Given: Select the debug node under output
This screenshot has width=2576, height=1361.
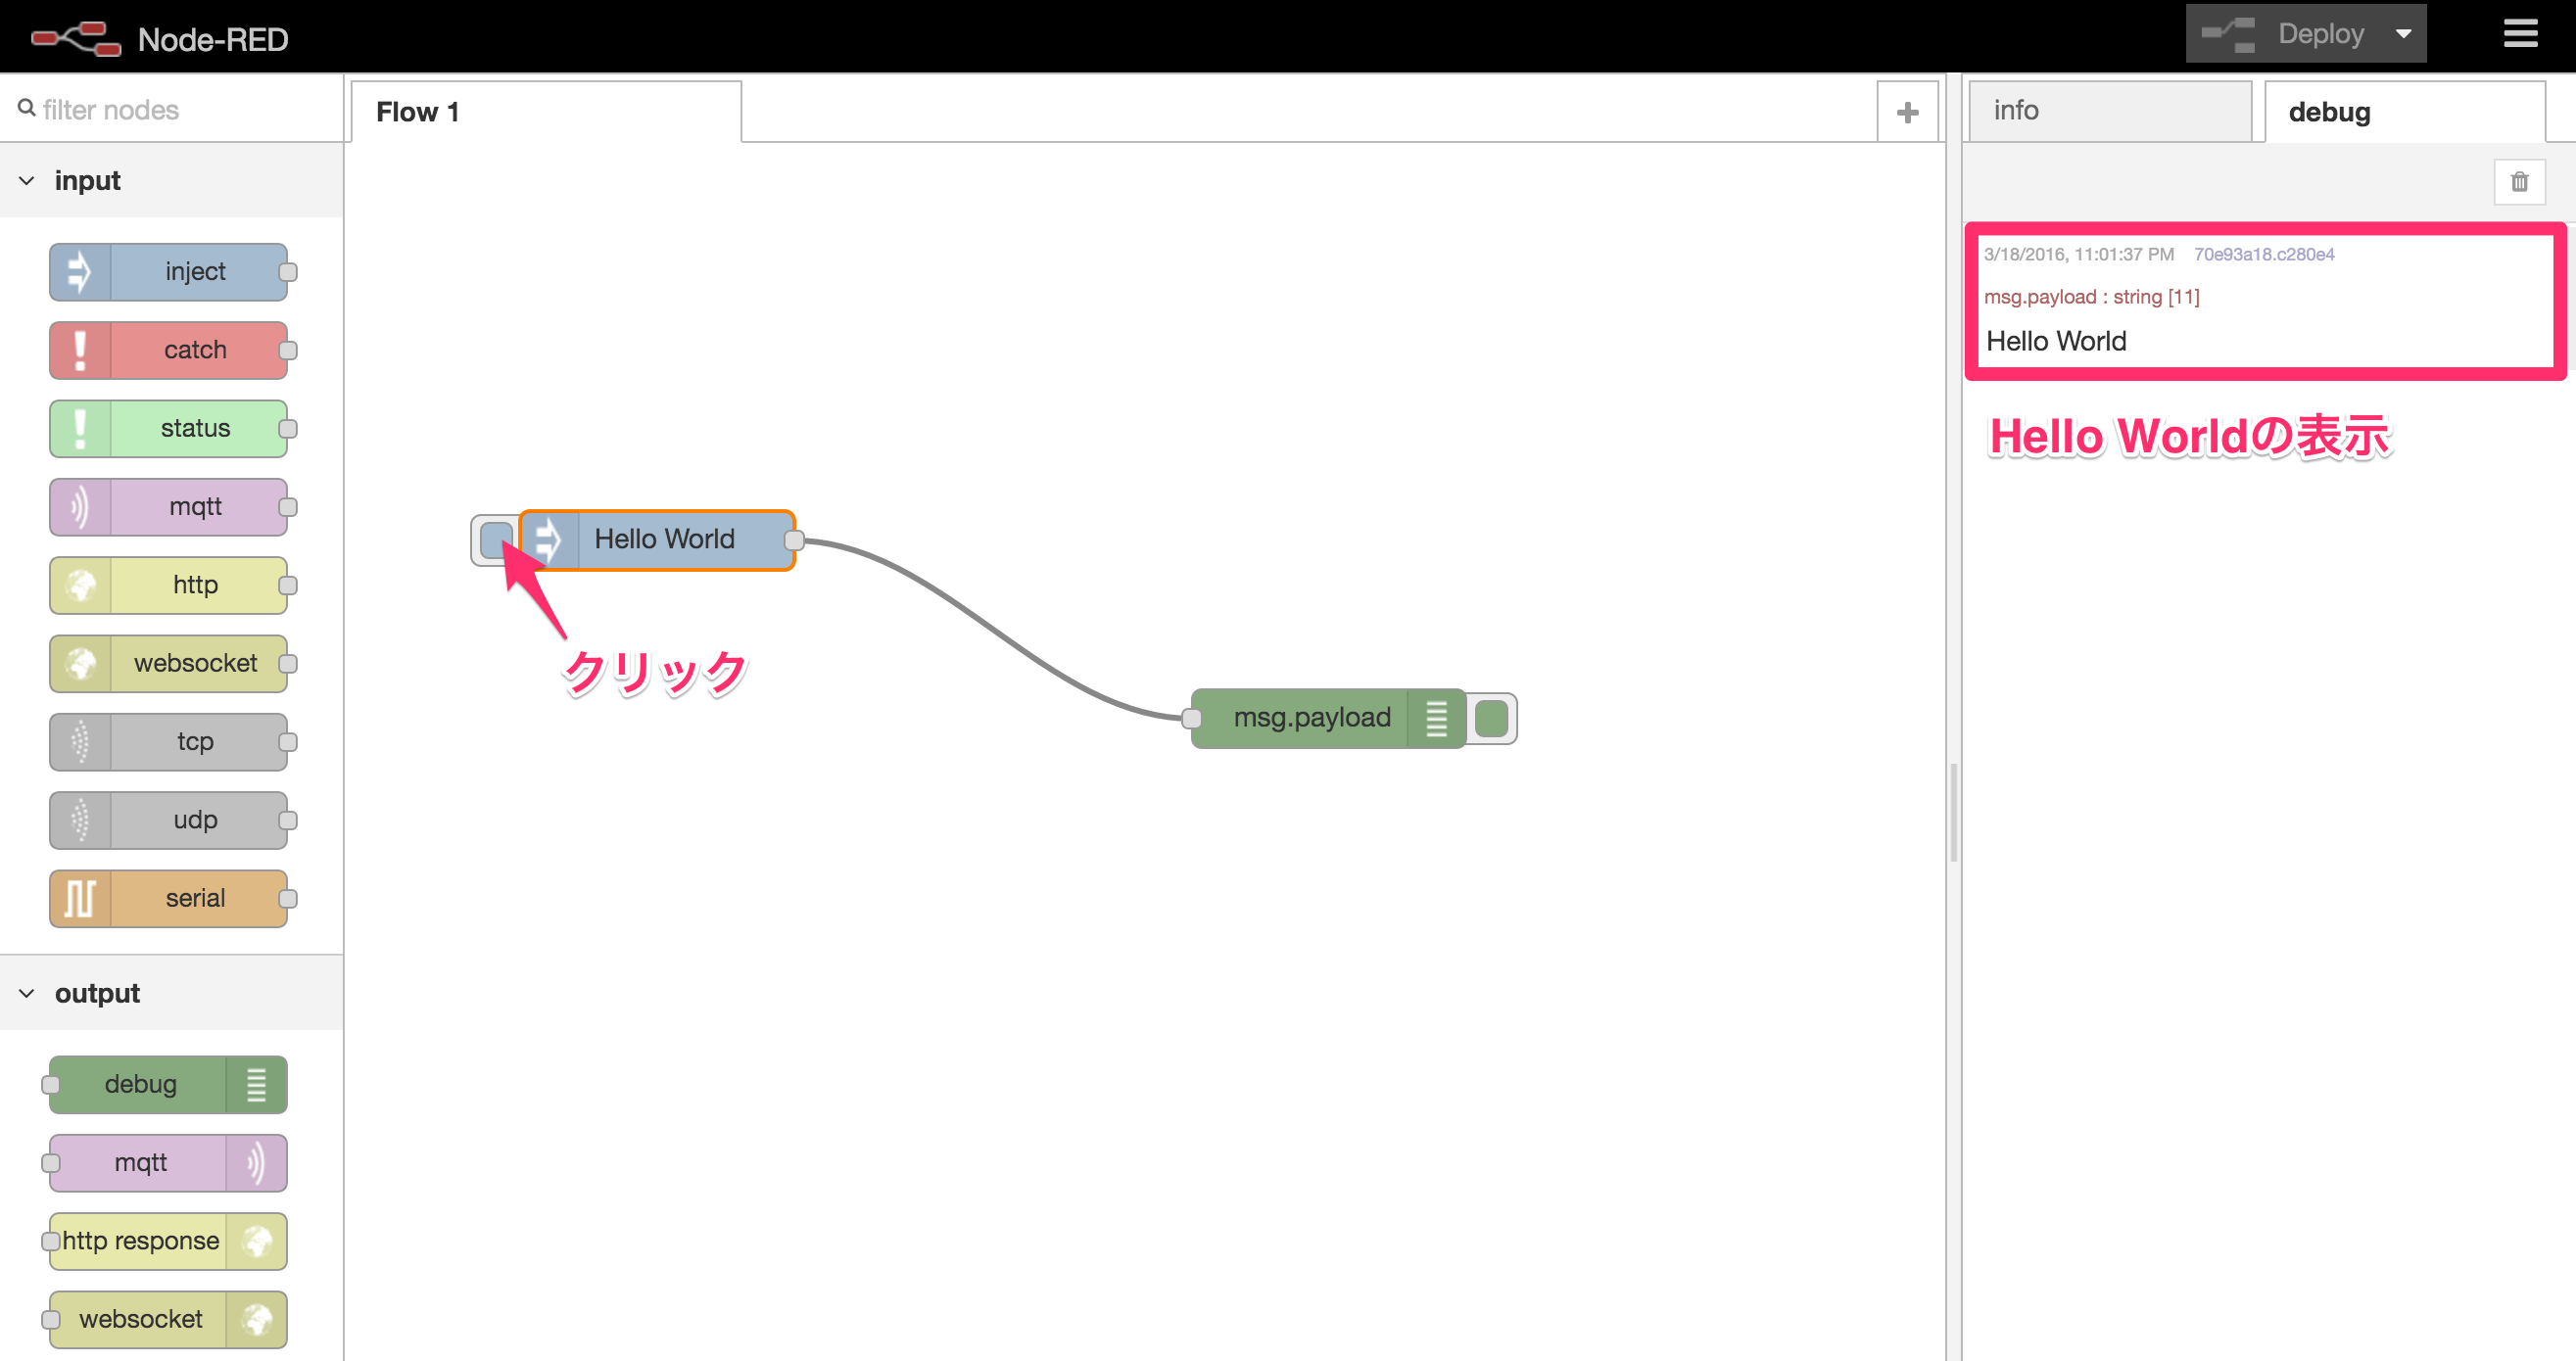Looking at the screenshot, I should tap(165, 1083).
